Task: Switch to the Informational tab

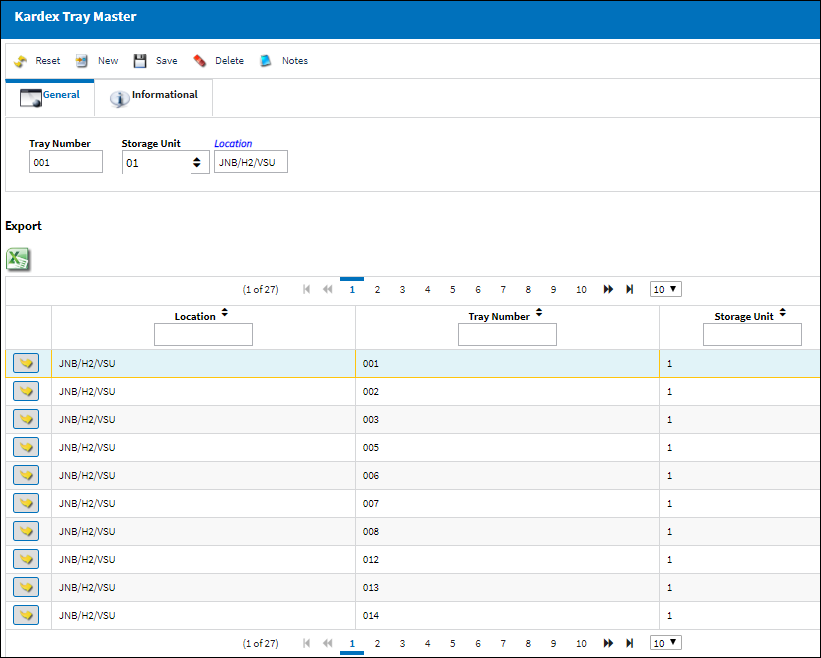Action: [x=153, y=97]
